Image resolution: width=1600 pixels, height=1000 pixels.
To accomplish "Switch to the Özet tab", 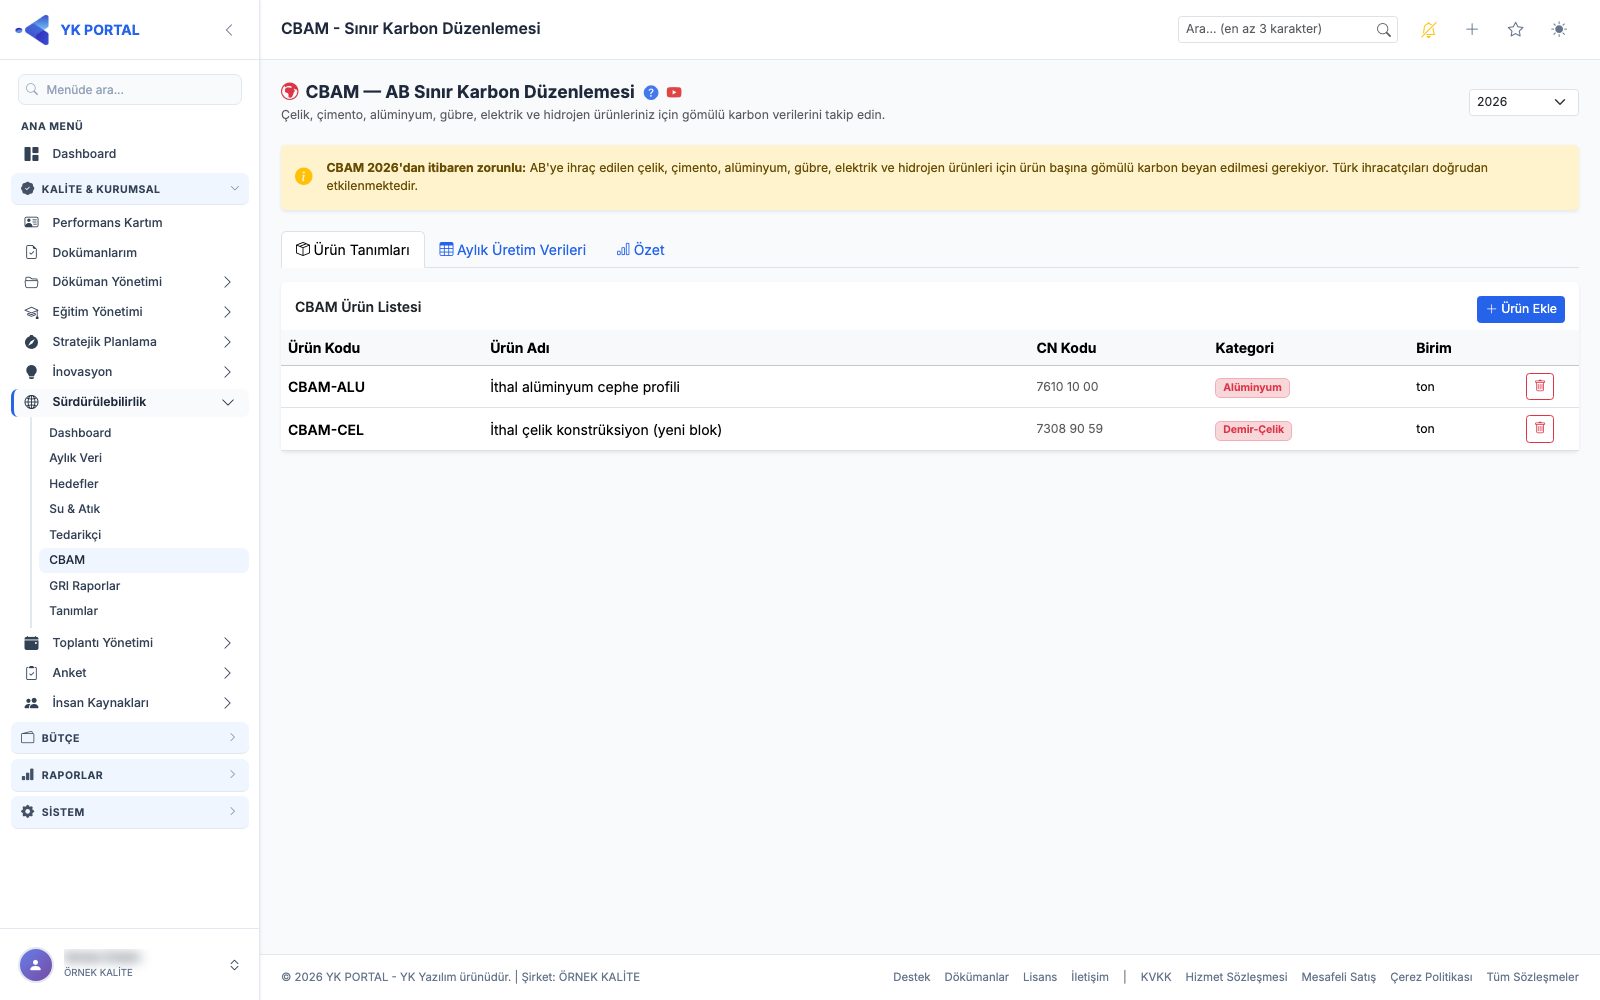I will pyautogui.click(x=640, y=250).
